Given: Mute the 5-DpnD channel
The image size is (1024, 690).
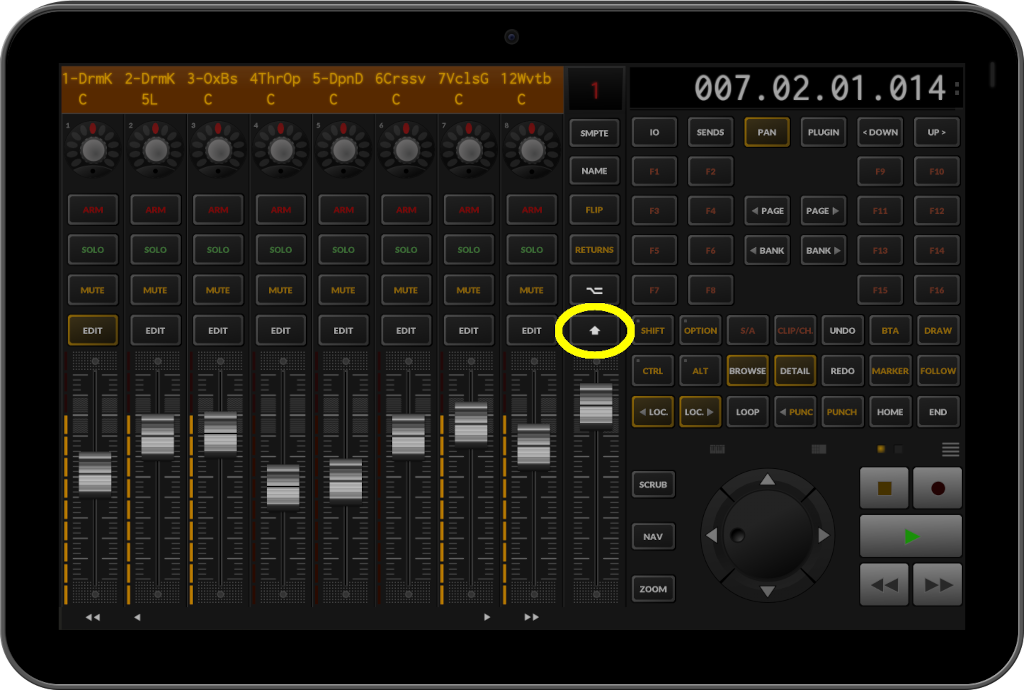Looking at the screenshot, I should (343, 290).
